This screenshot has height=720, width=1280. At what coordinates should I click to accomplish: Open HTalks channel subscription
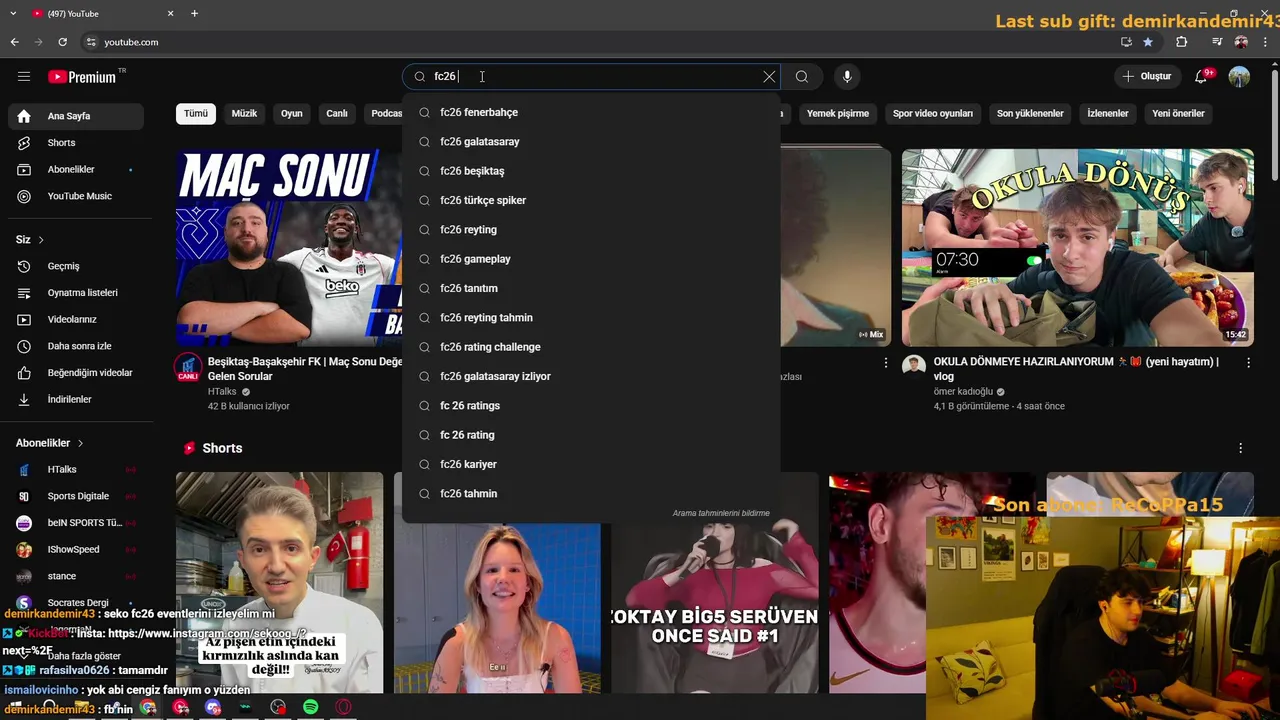(76, 469)
